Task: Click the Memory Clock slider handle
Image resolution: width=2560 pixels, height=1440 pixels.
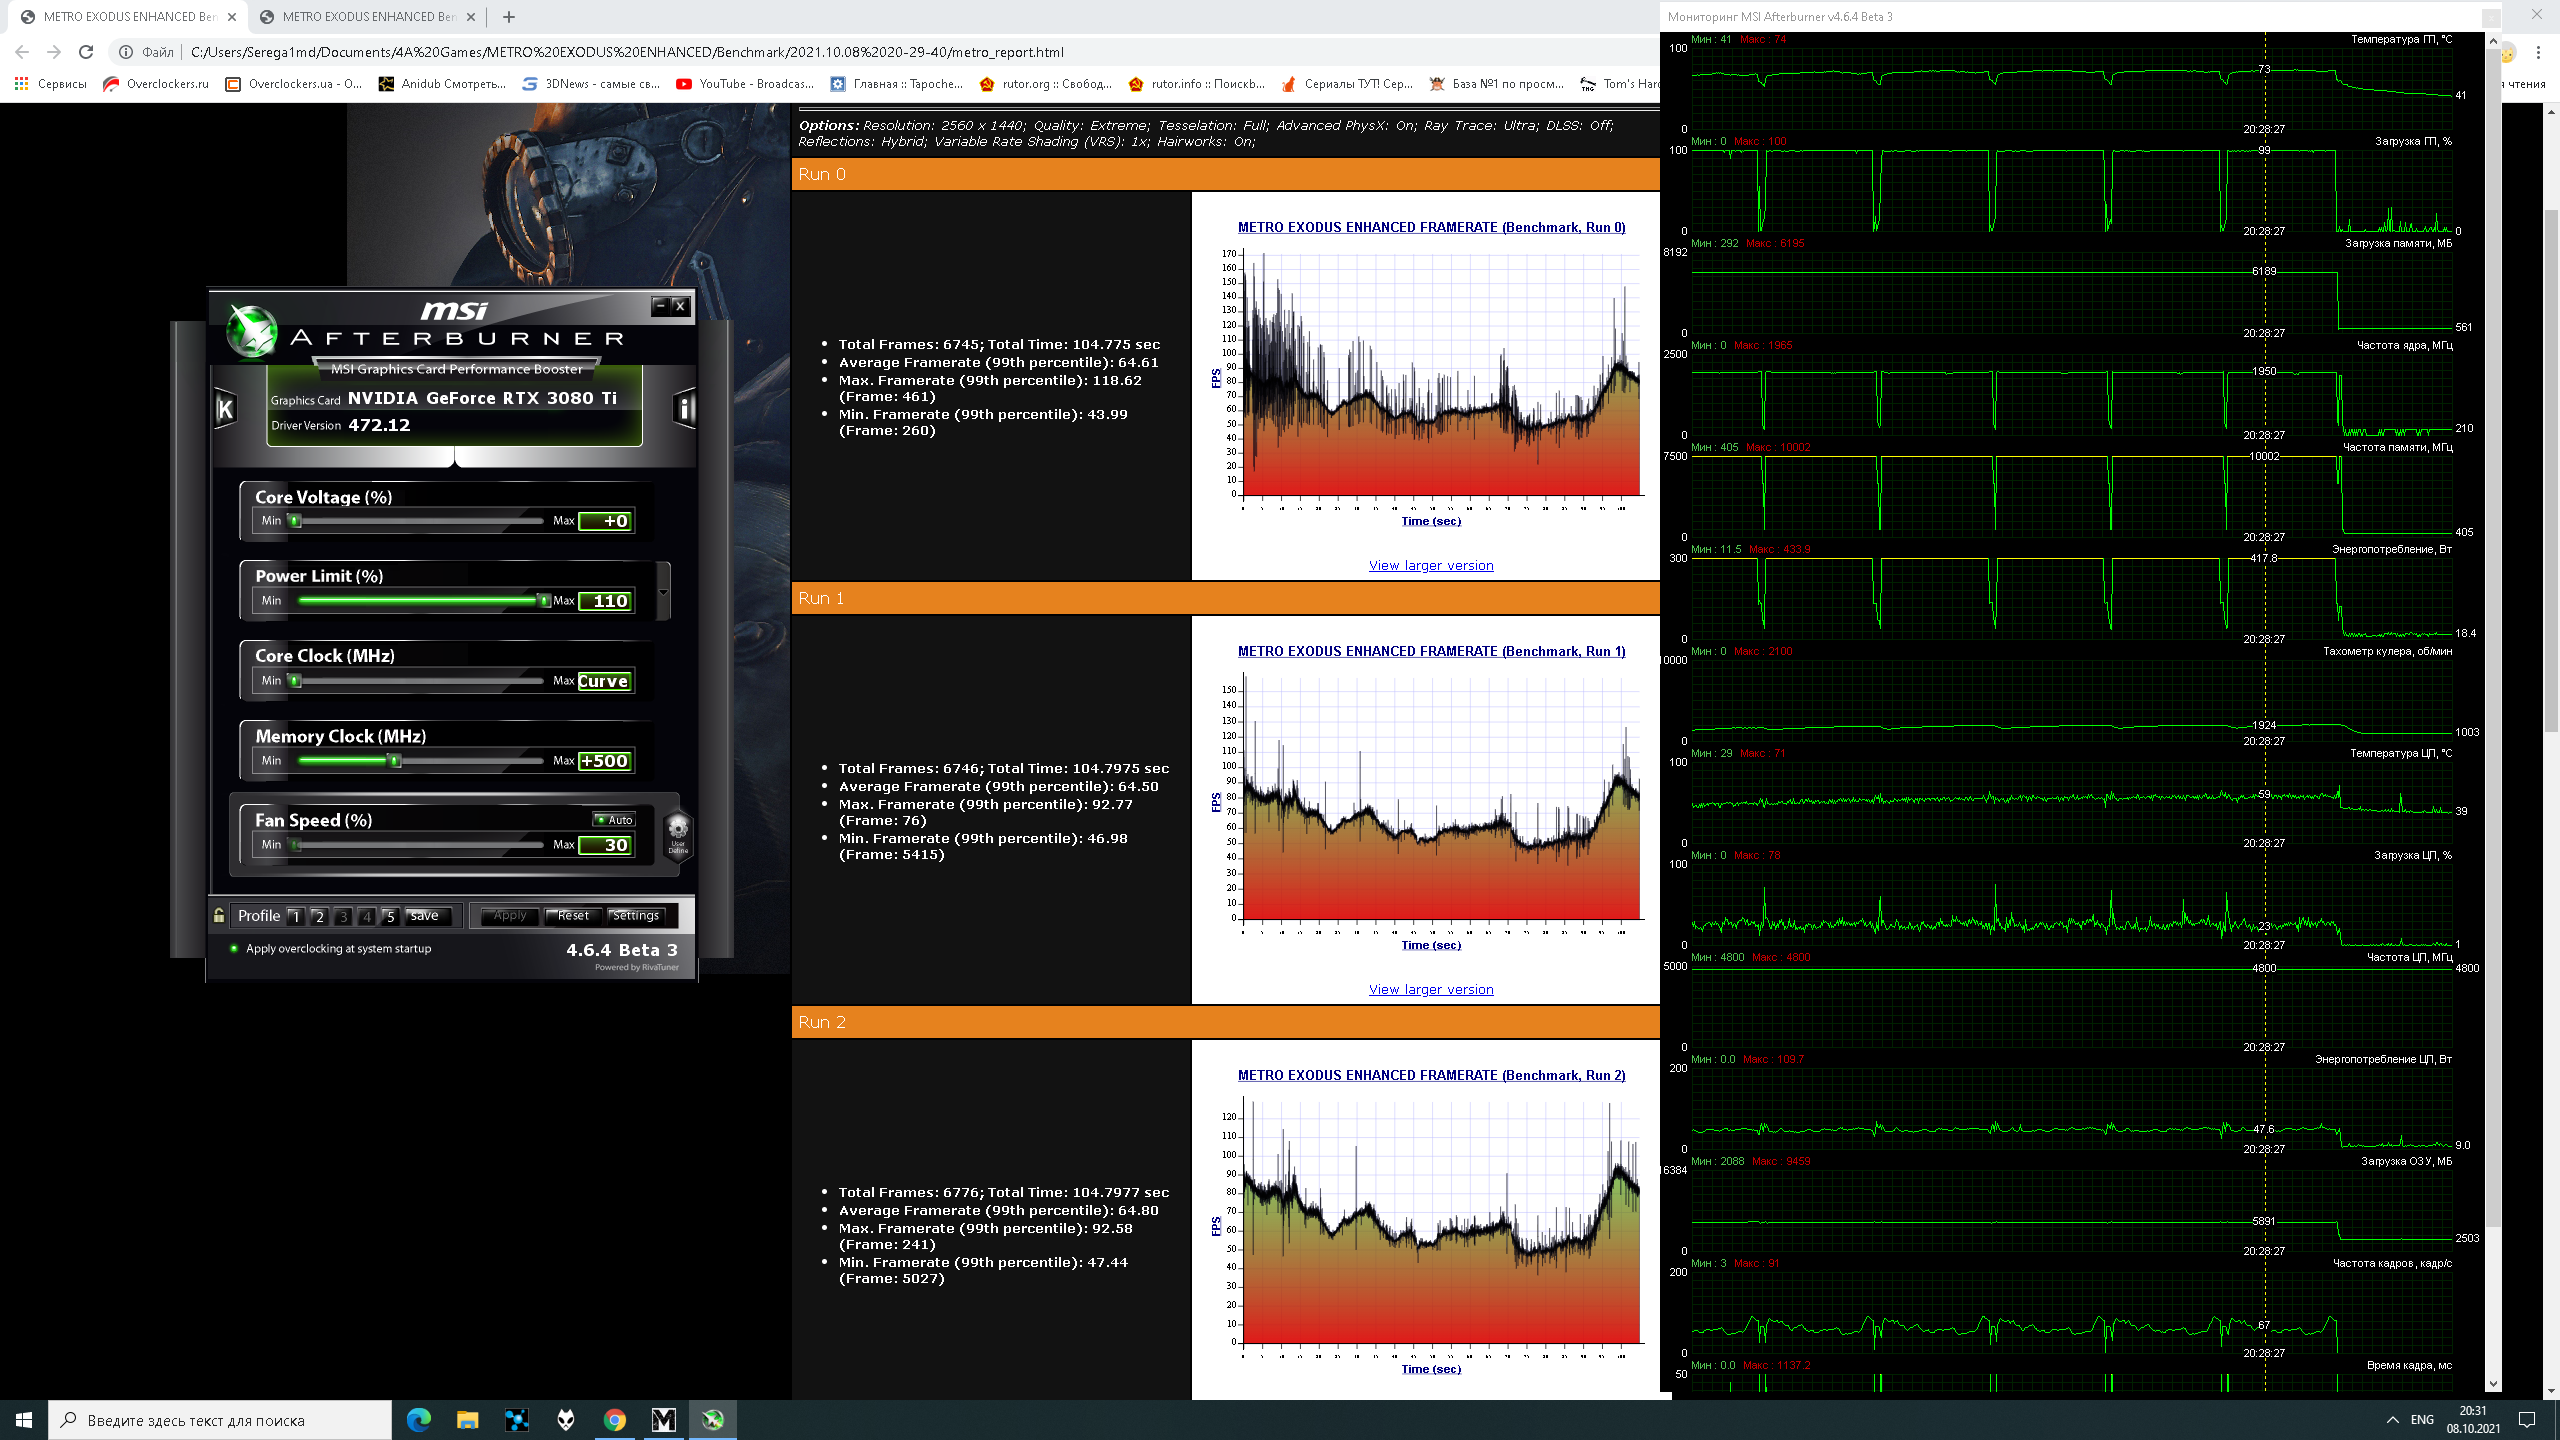Action: pos(395,761)
